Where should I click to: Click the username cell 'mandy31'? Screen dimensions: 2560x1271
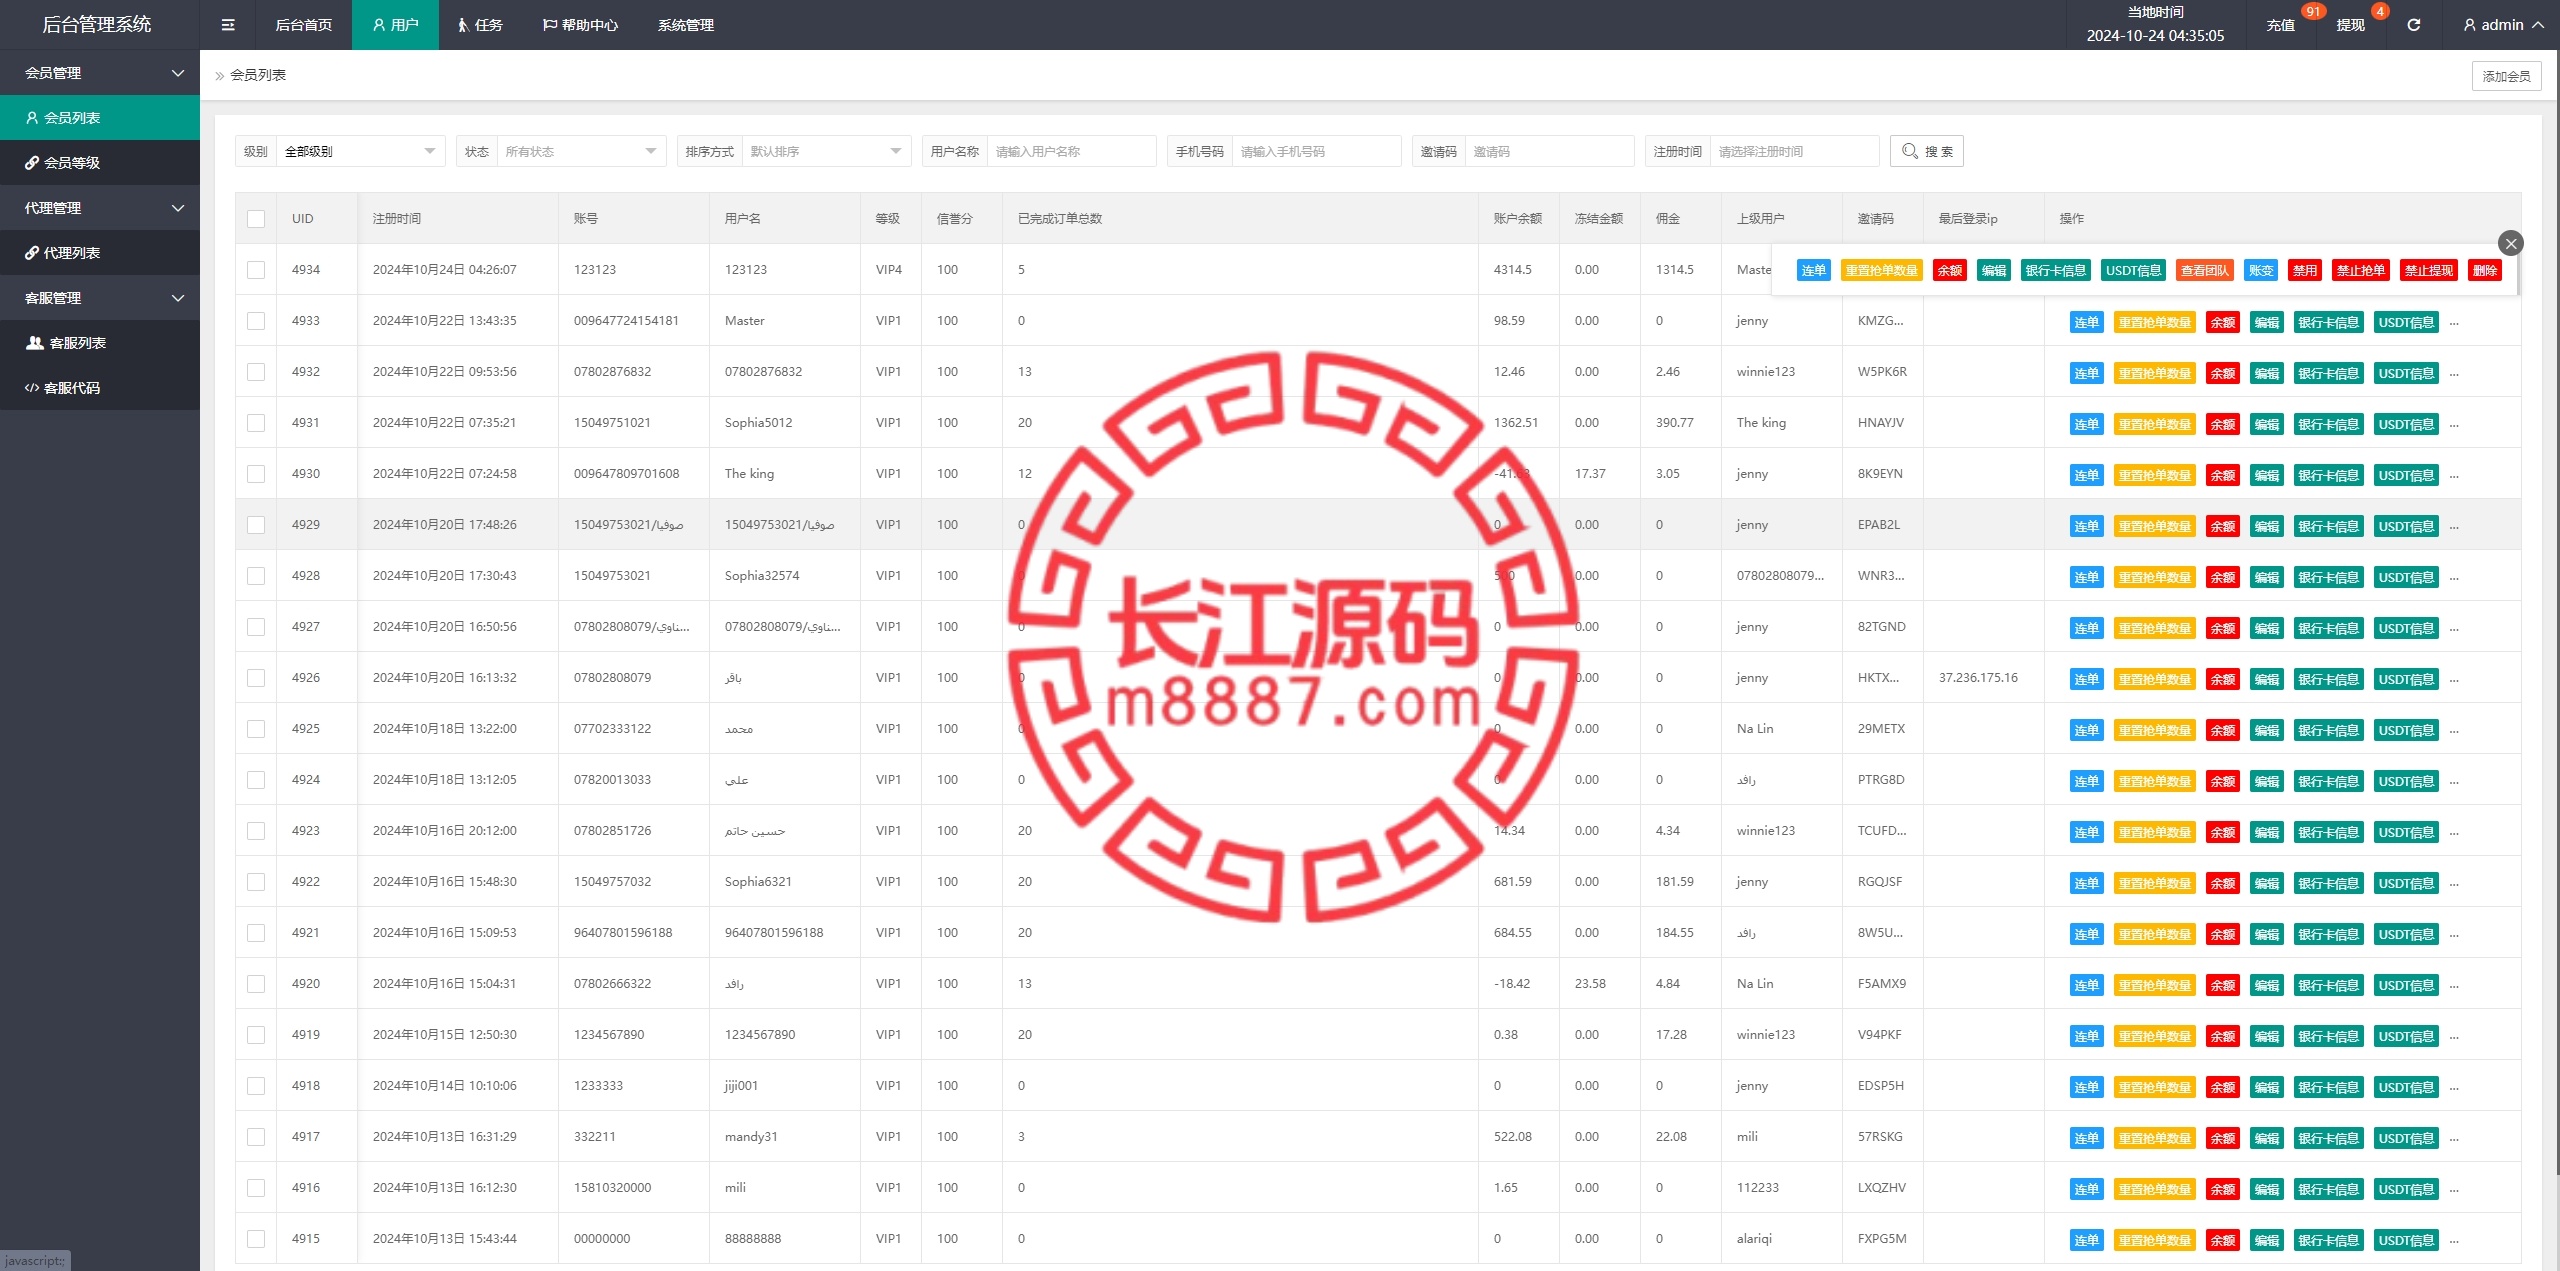[751, 1137]
